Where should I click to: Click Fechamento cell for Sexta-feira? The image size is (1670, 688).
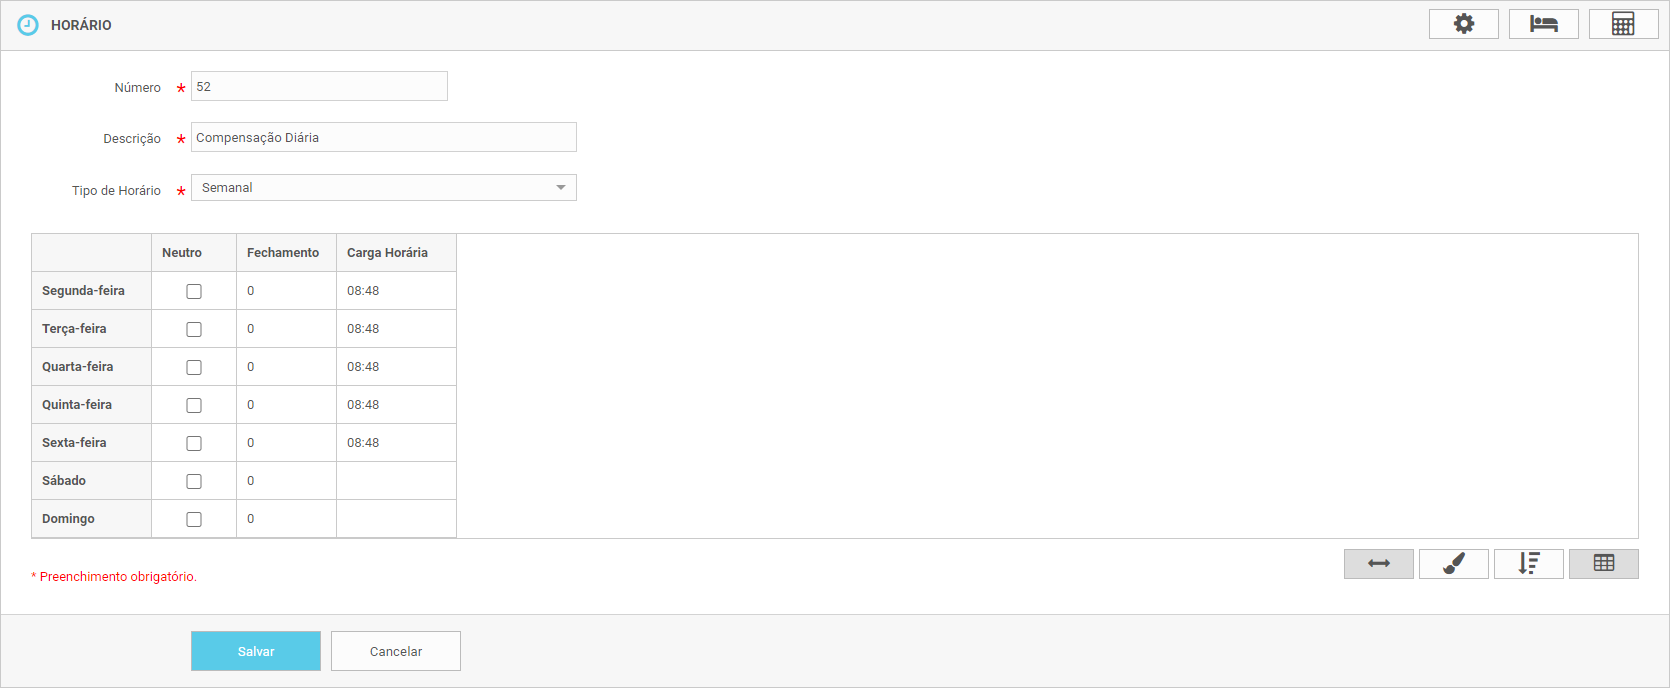click(x=285, y=443)
